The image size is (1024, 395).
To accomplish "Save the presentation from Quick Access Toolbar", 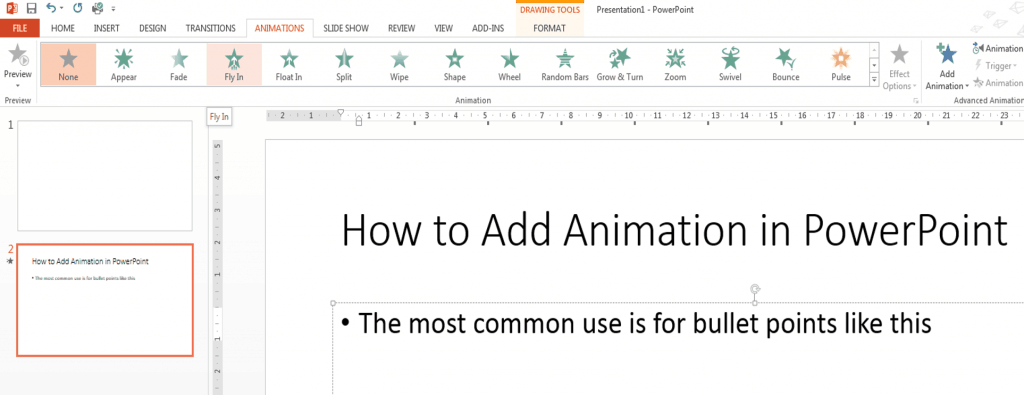I will tap(31, 9).
